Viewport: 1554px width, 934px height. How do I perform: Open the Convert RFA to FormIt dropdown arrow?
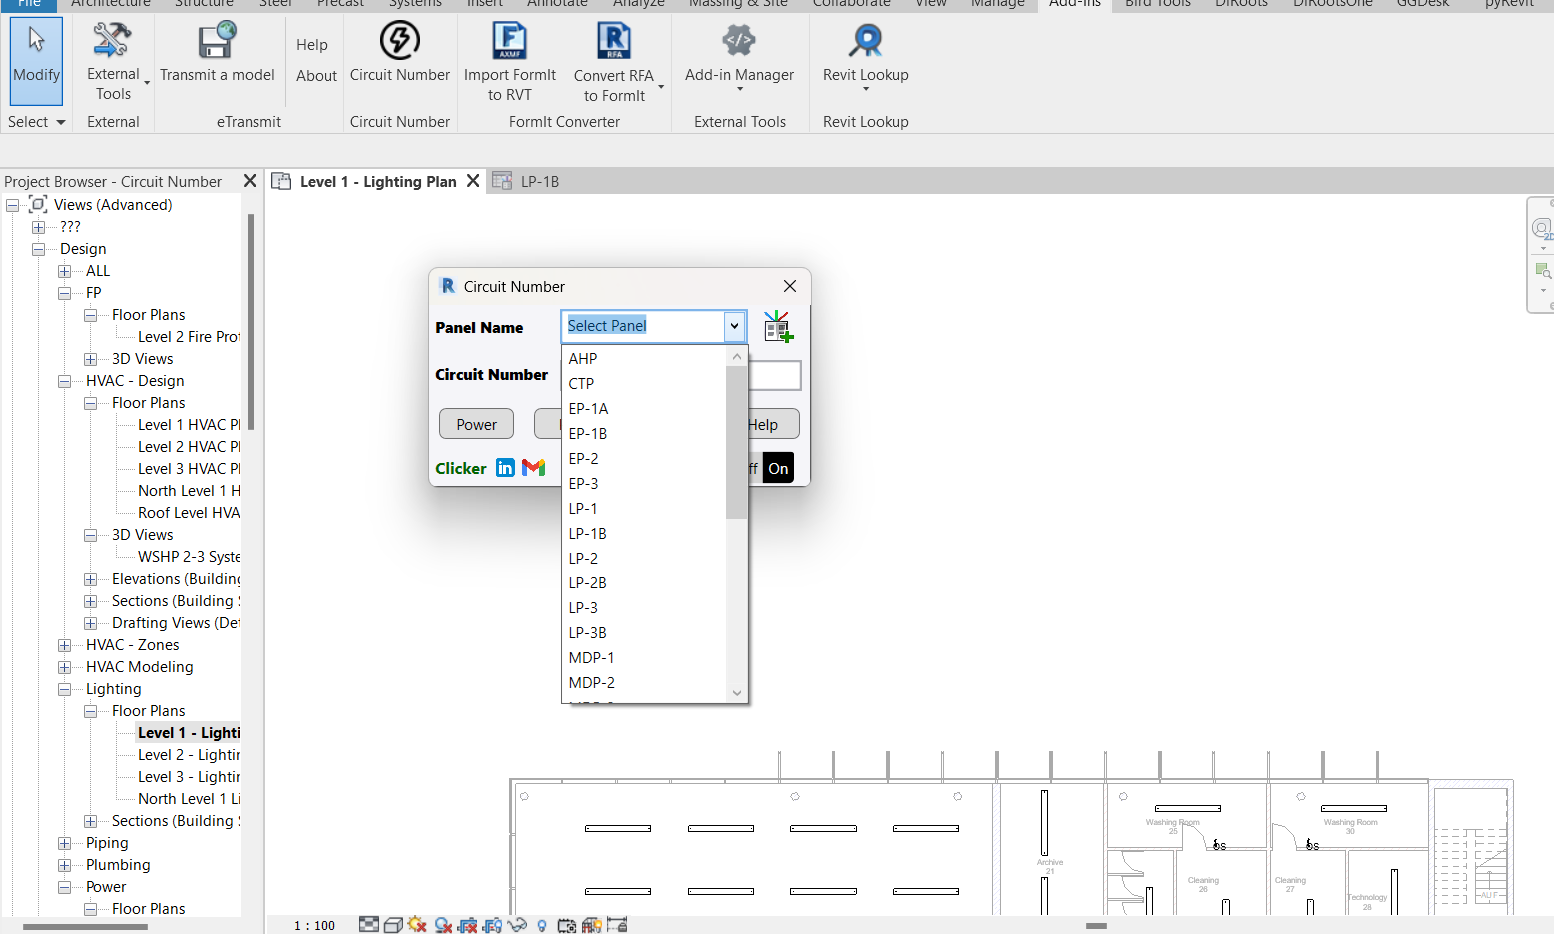(x=661, y=86)
